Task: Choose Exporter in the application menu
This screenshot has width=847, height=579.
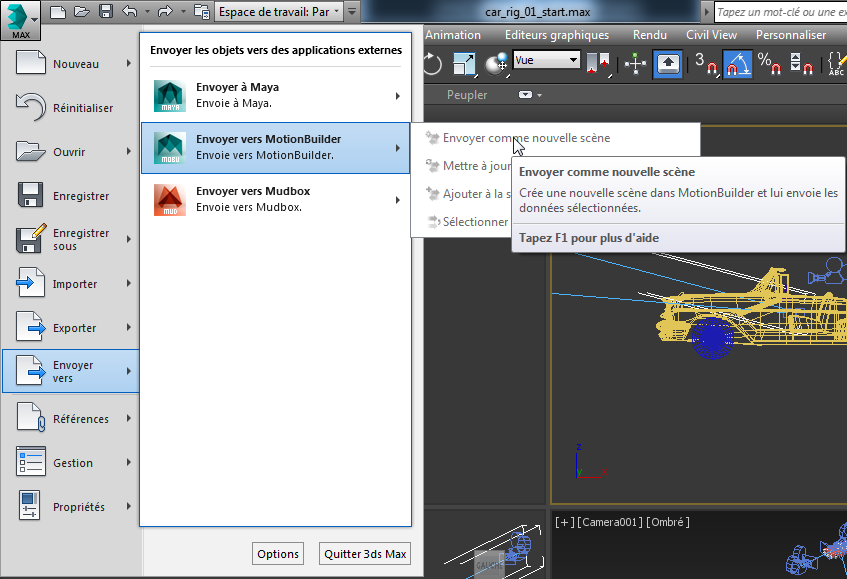Action: (70, 327)
